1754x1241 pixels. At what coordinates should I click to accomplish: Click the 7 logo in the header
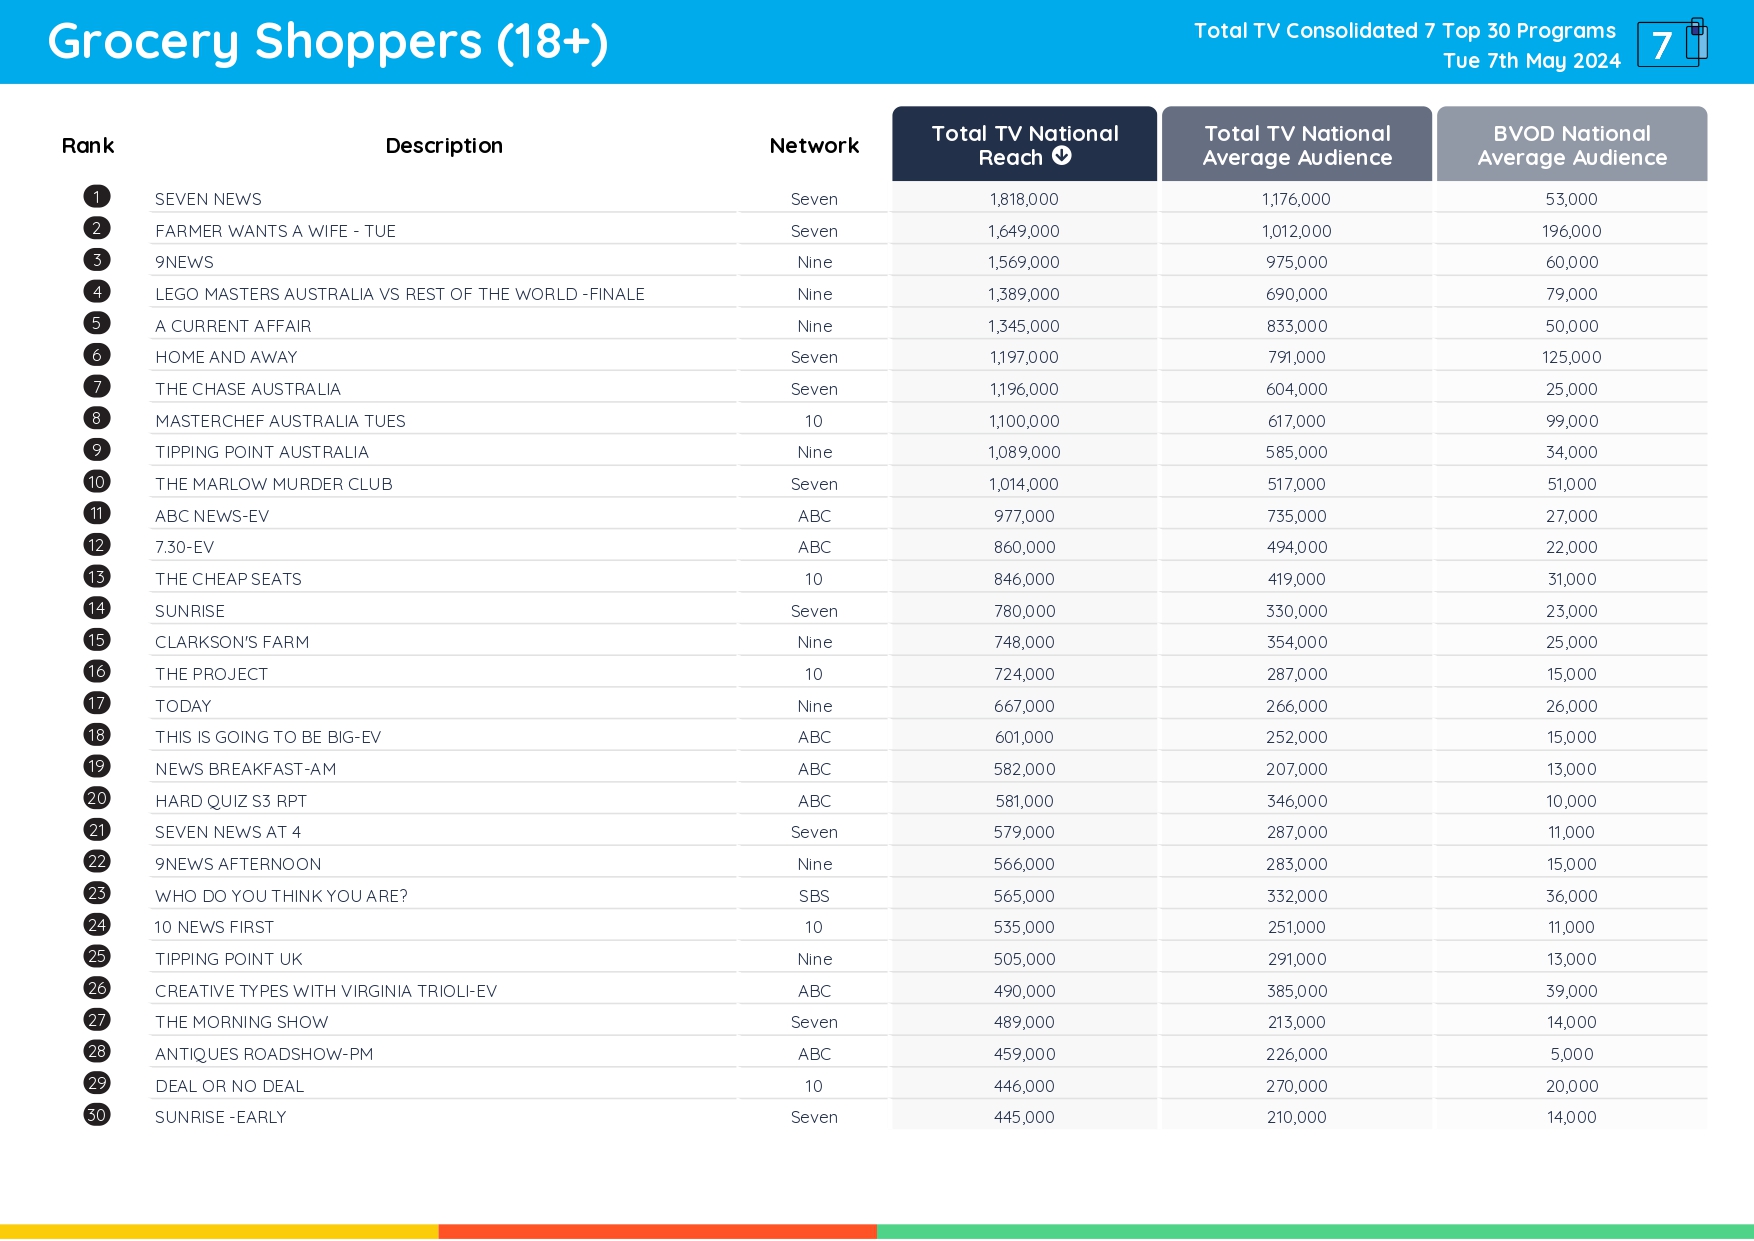point(1670,43)
